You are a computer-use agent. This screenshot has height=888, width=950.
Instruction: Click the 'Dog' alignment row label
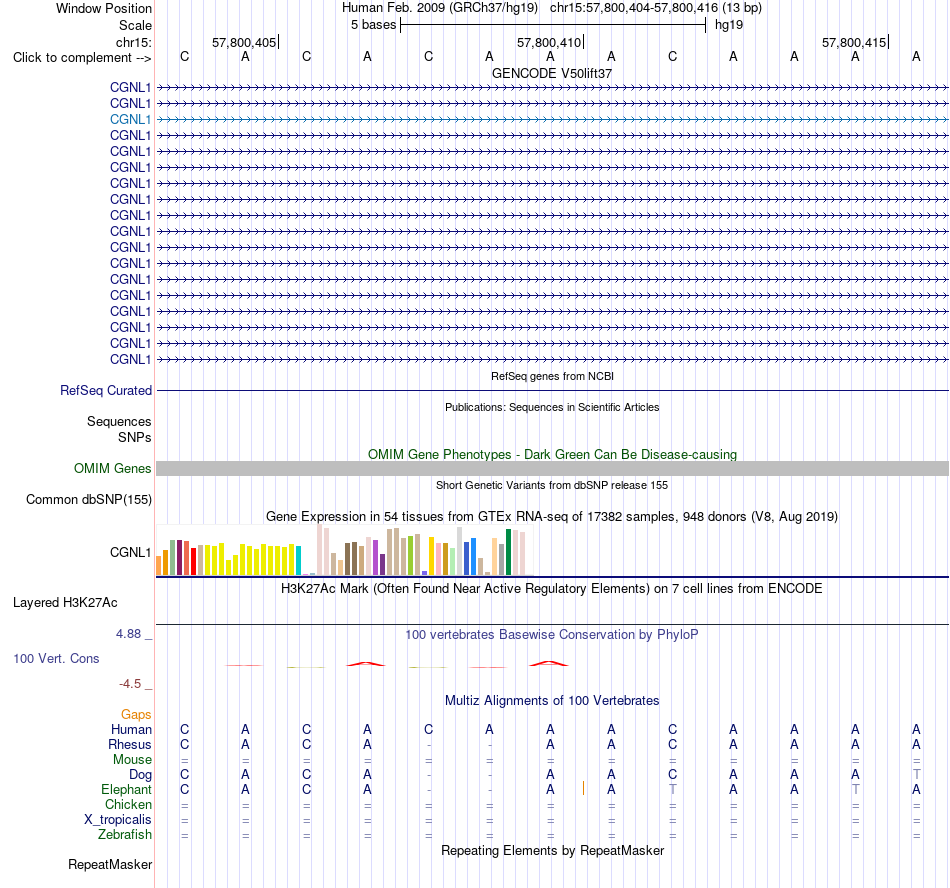coord(141,775)
